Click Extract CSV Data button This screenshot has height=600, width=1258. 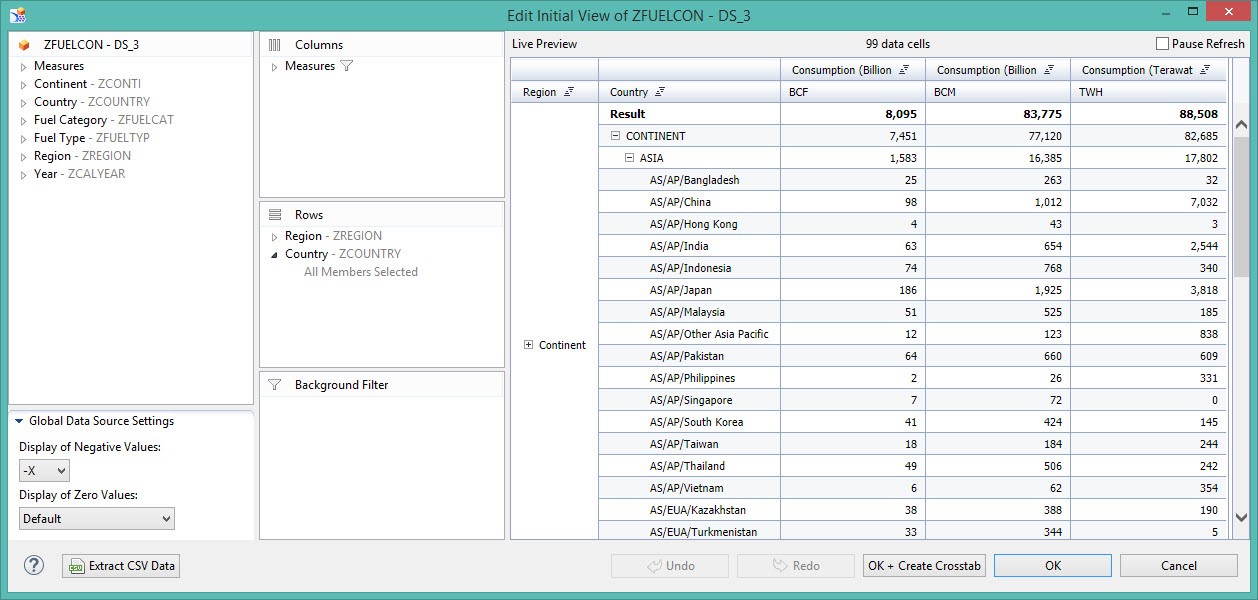(121, 566)
